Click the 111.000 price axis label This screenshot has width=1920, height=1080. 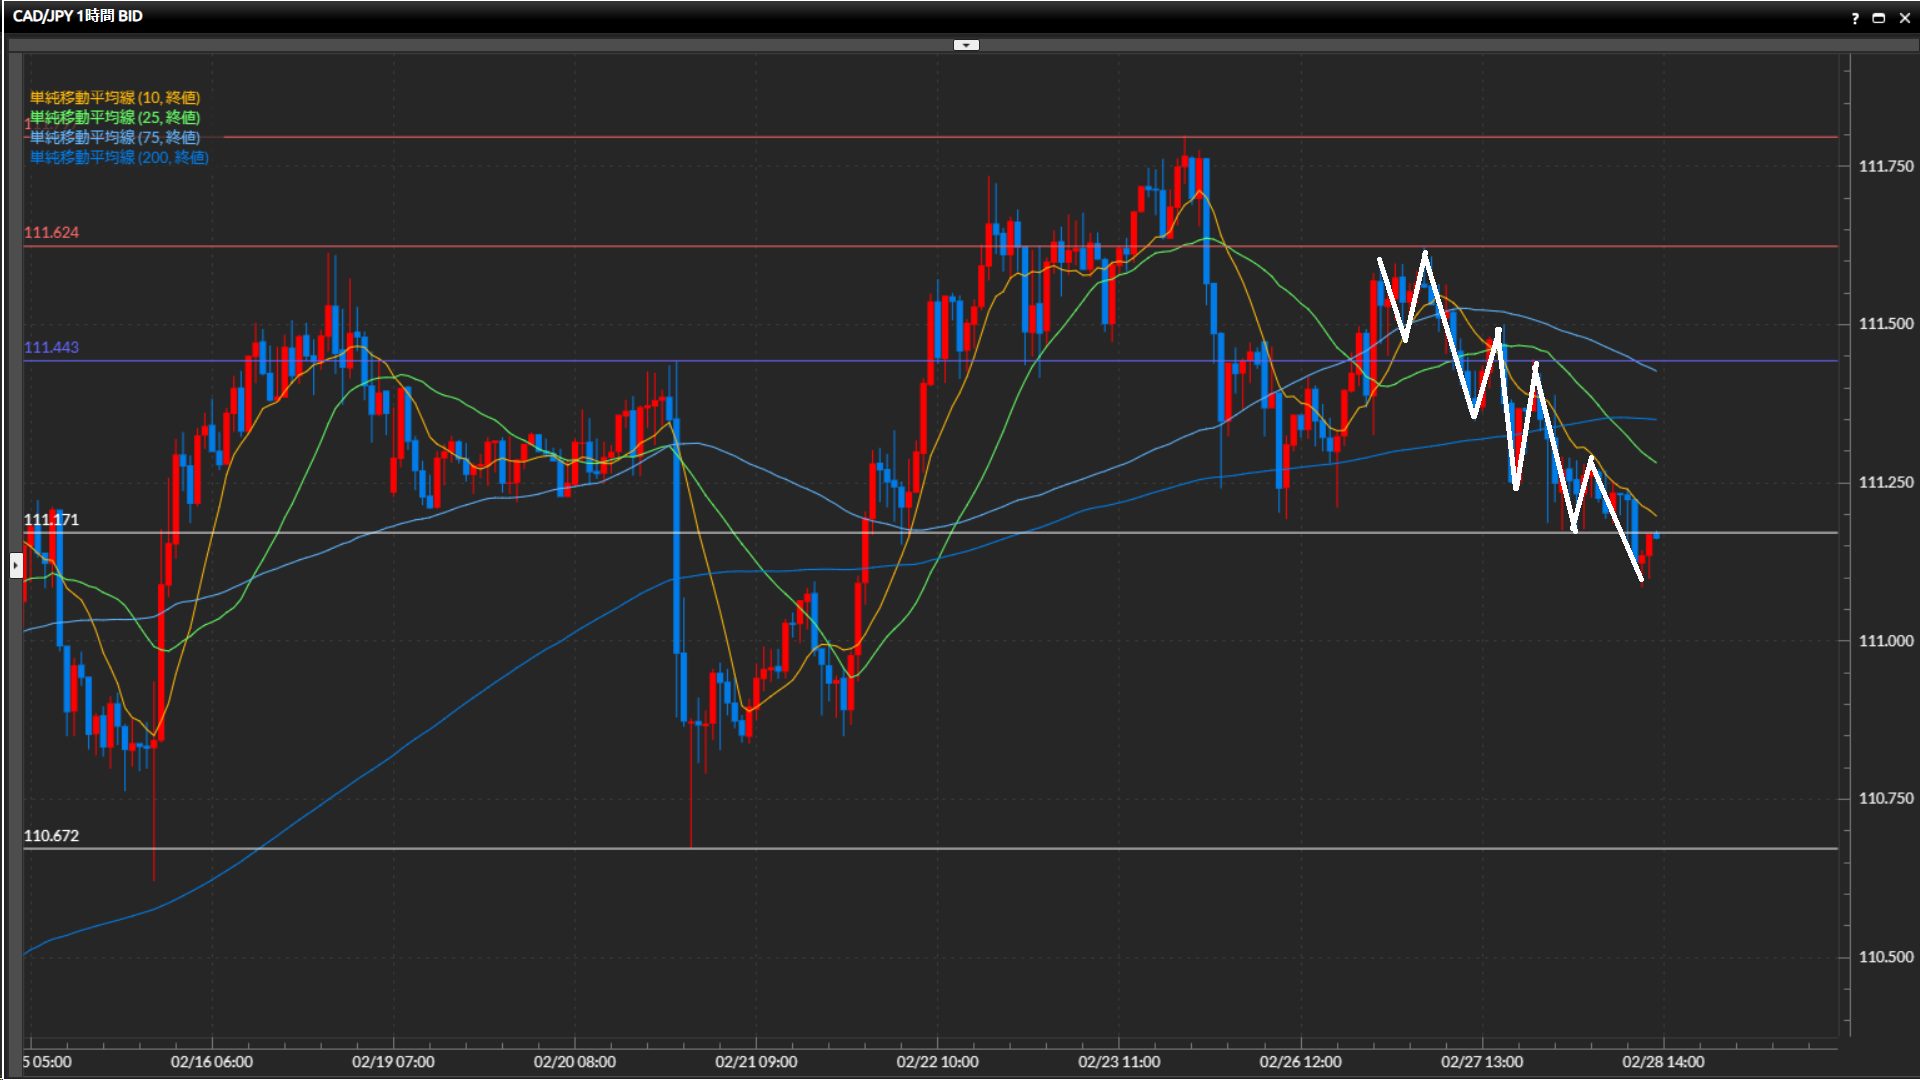click(1885, 640)
